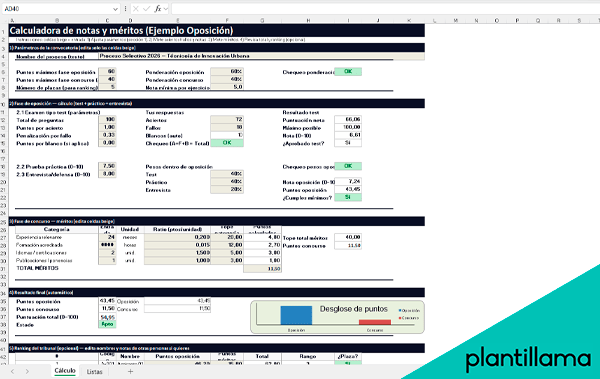Select Máximo posible value 100,00
This screenshot has height=379, width=600.
click(348, 127)
